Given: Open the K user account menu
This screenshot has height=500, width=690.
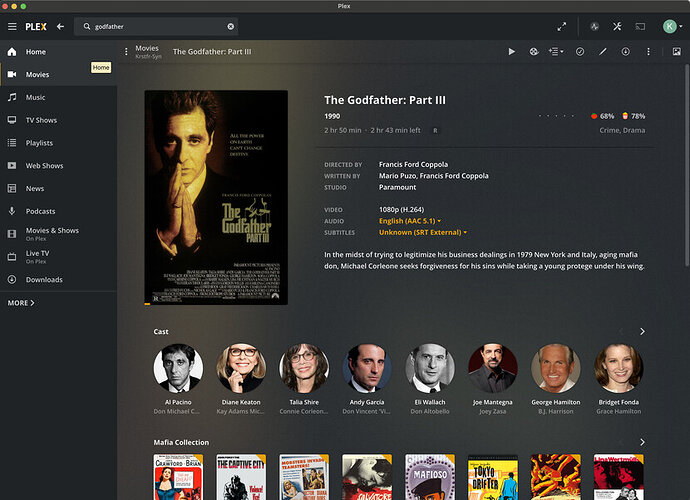Looking at the screenshot, I should [672, 26].
